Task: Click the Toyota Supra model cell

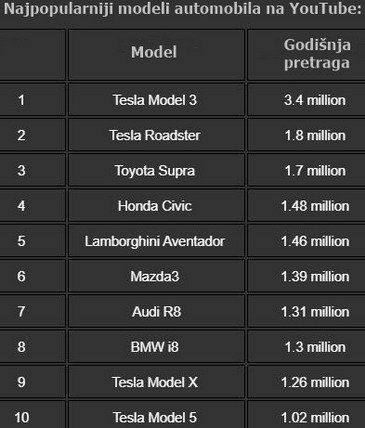Action: click(x=156, y=171)
